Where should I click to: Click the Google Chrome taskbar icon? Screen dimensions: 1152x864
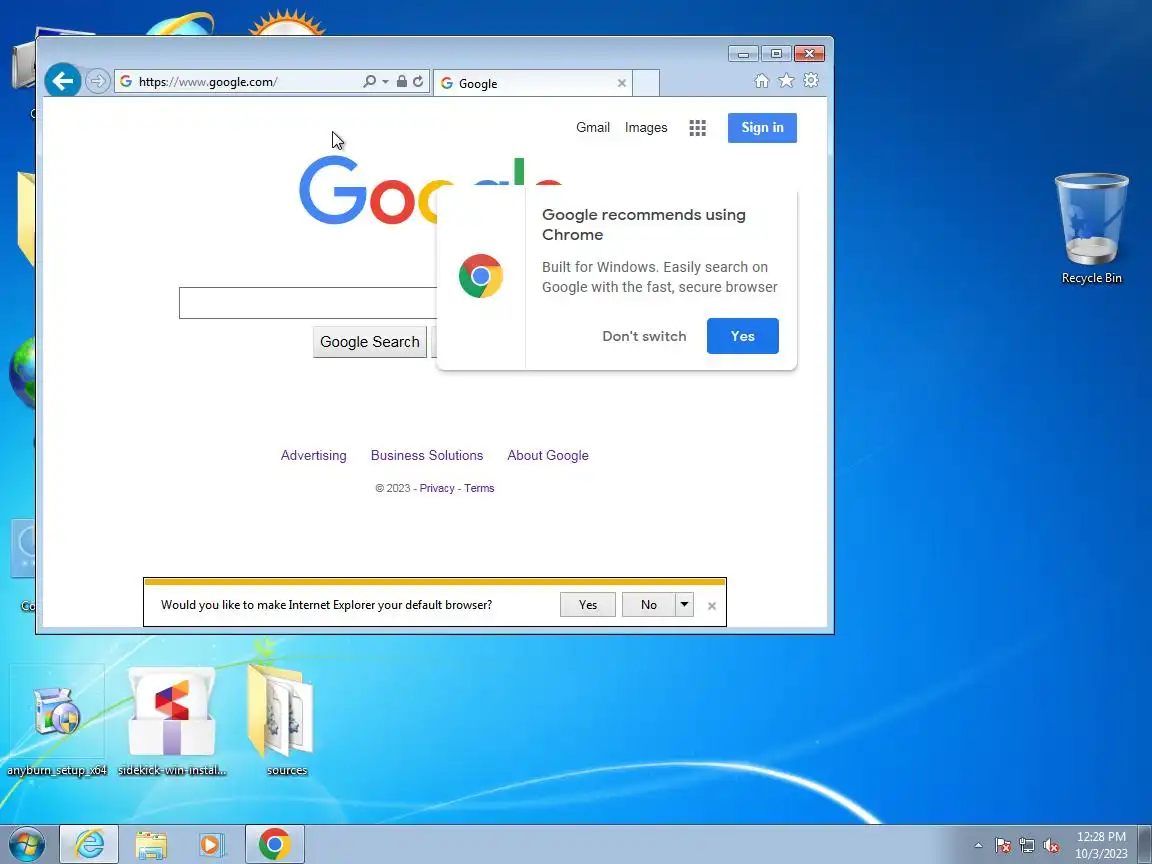pyautogui.click(x=274, y=844)
